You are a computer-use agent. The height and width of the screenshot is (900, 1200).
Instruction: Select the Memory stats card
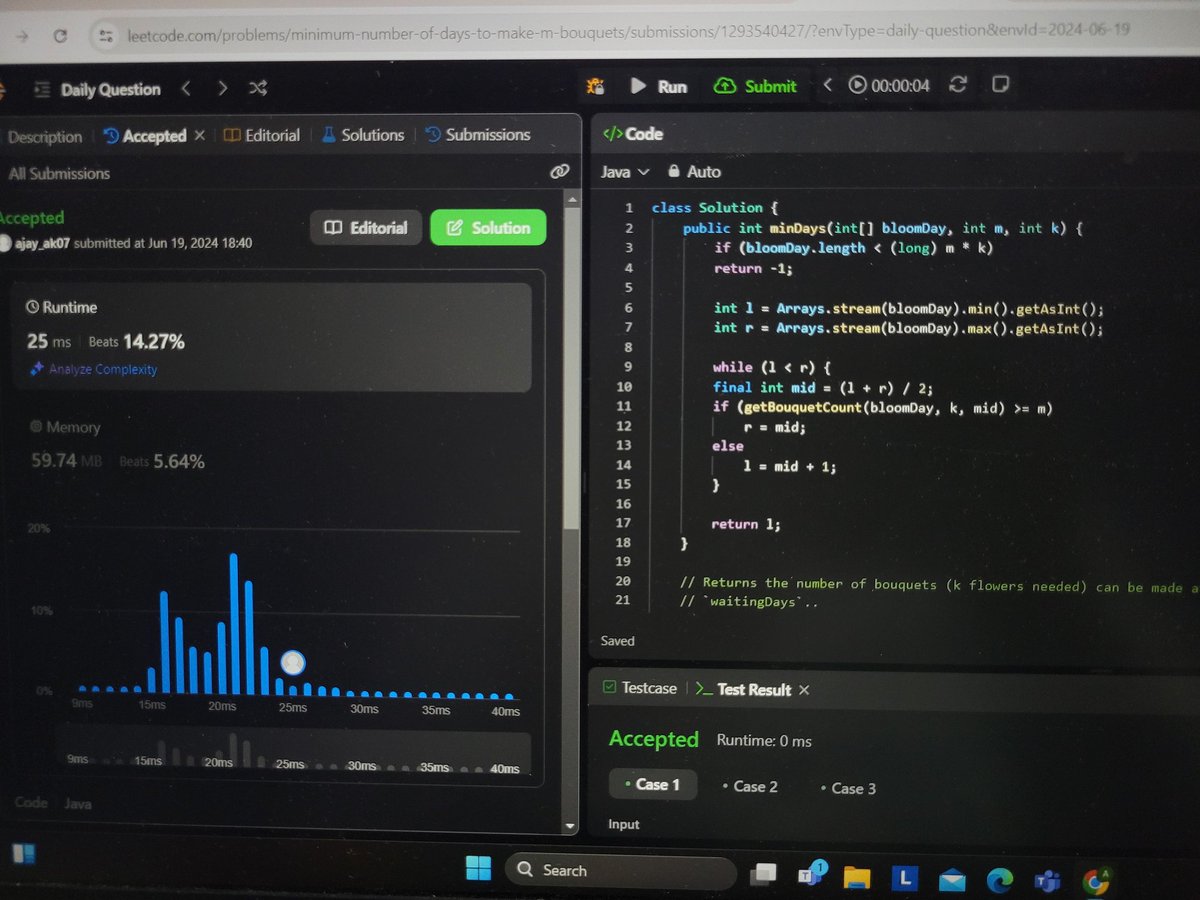(x=271, y=444)
